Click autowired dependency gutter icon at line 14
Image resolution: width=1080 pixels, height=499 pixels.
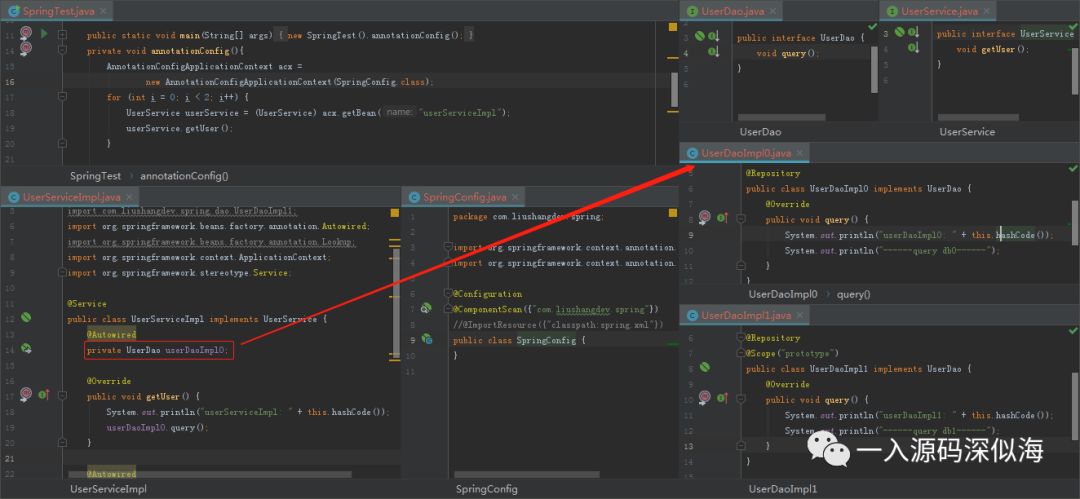pyautogui.click(x=26, y=349)
